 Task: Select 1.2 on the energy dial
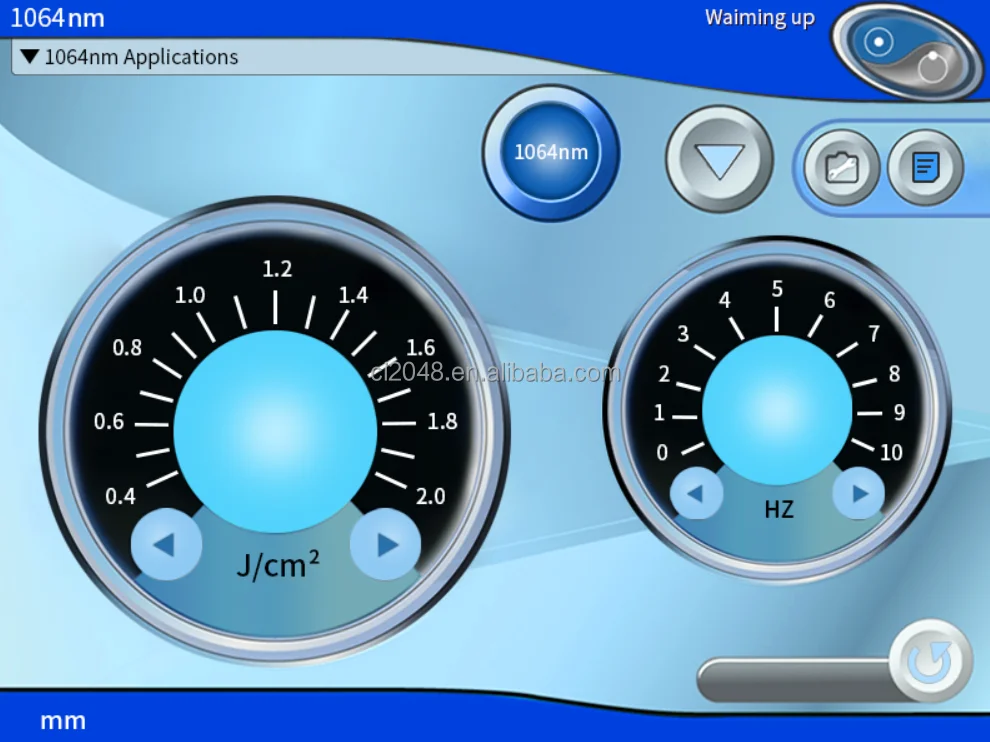277,270
